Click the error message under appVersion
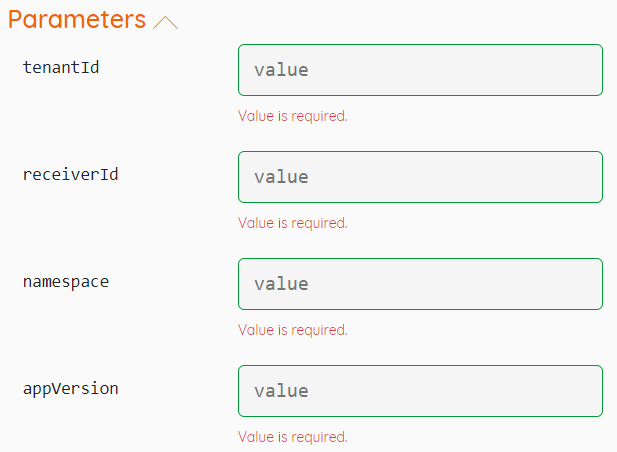This screenshot has width=617, height=452. tap(292, 437)
